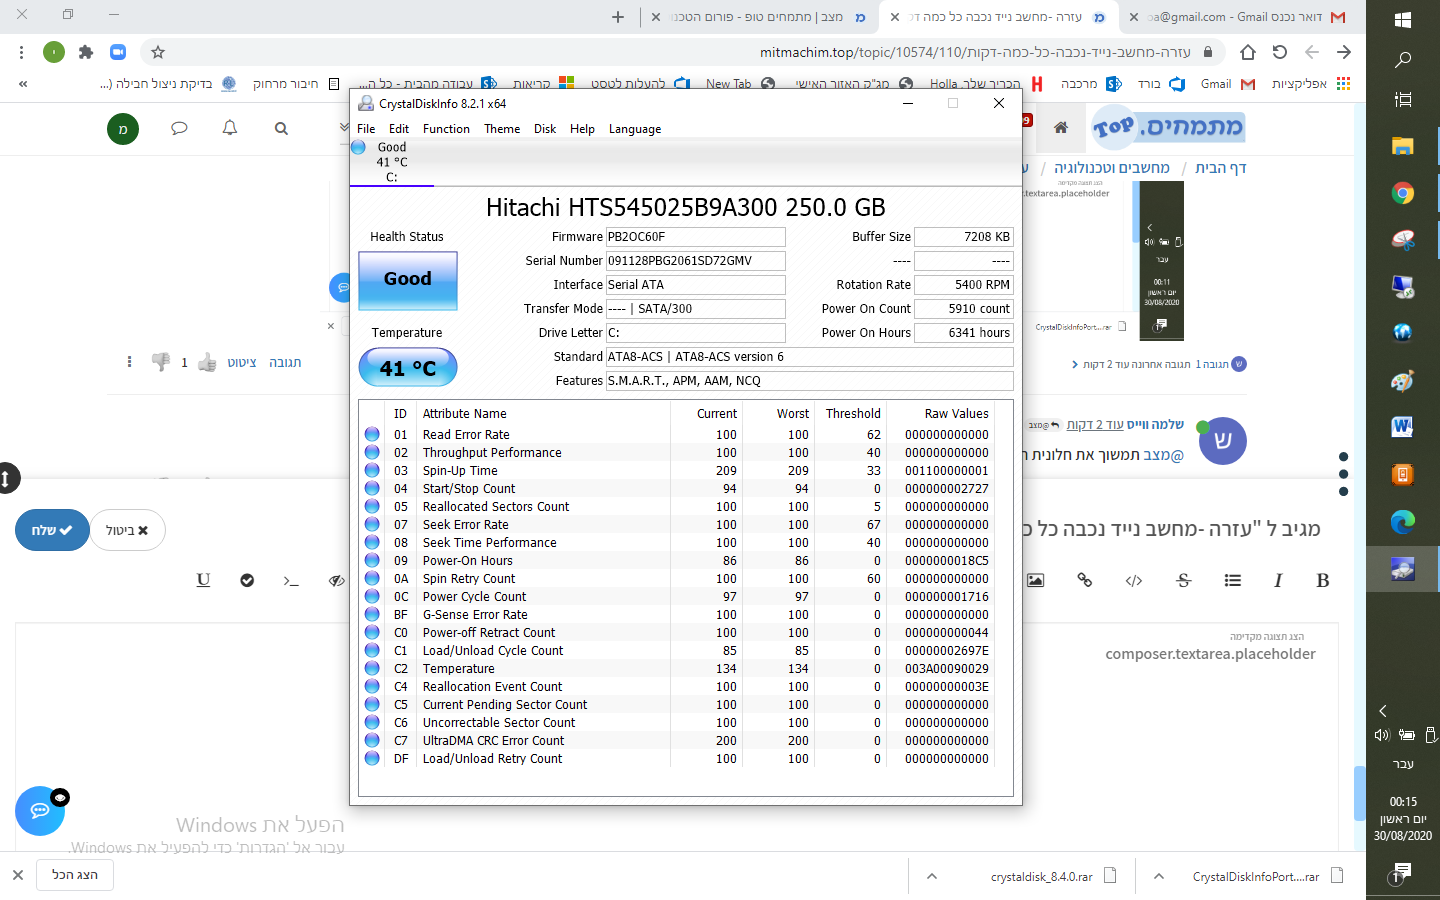Screen dimensions: 1440x900
Task: Select the Power-On Hours attribute row
Action: (685, 561)
